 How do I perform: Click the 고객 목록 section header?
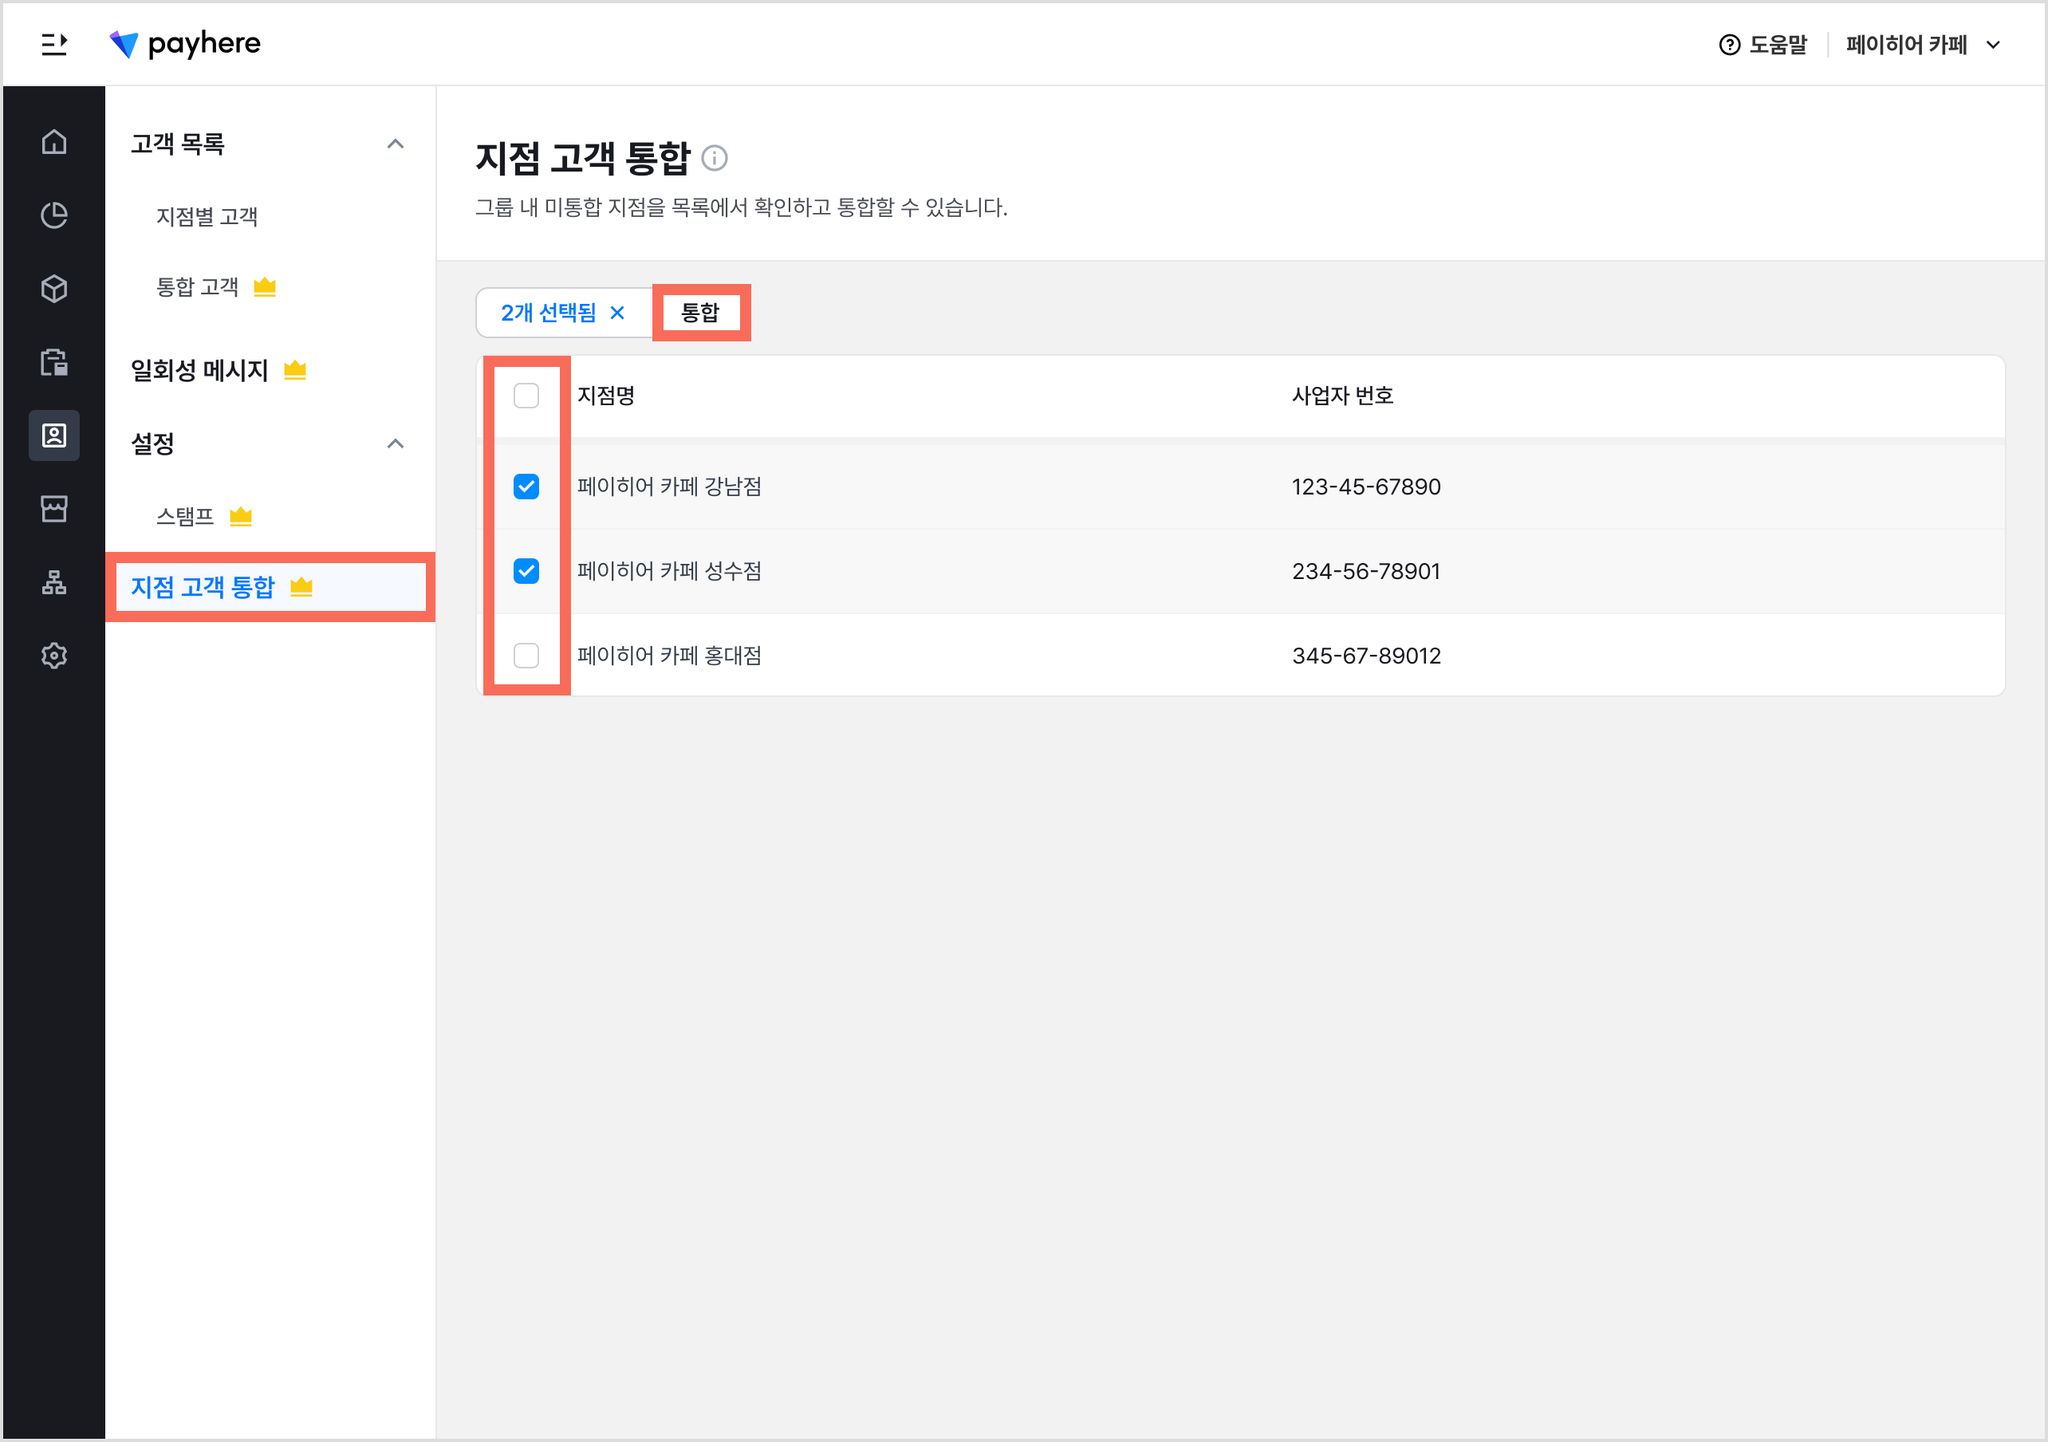(x=177, y=144)
